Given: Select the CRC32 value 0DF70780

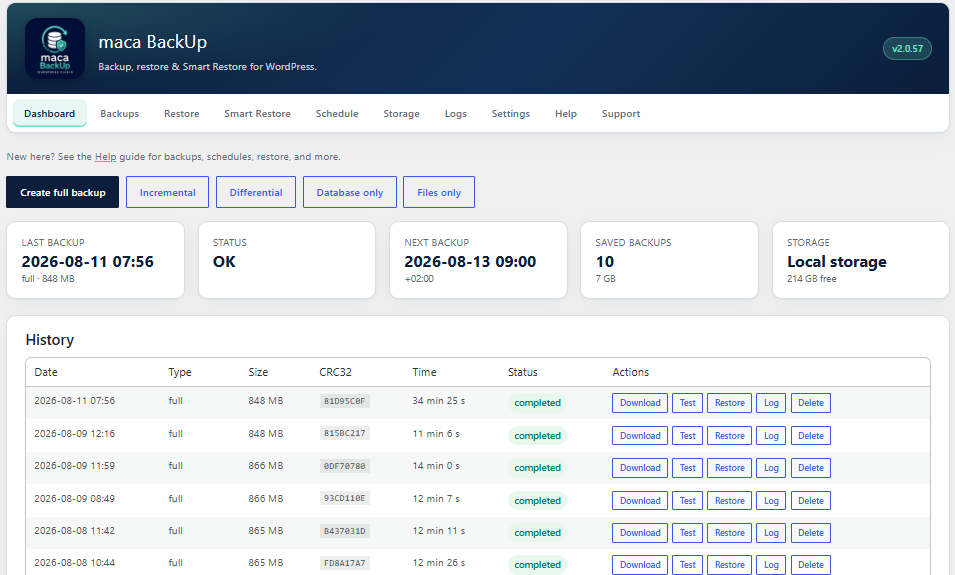Looking at the screenshot, I should (x=345, y=466).
